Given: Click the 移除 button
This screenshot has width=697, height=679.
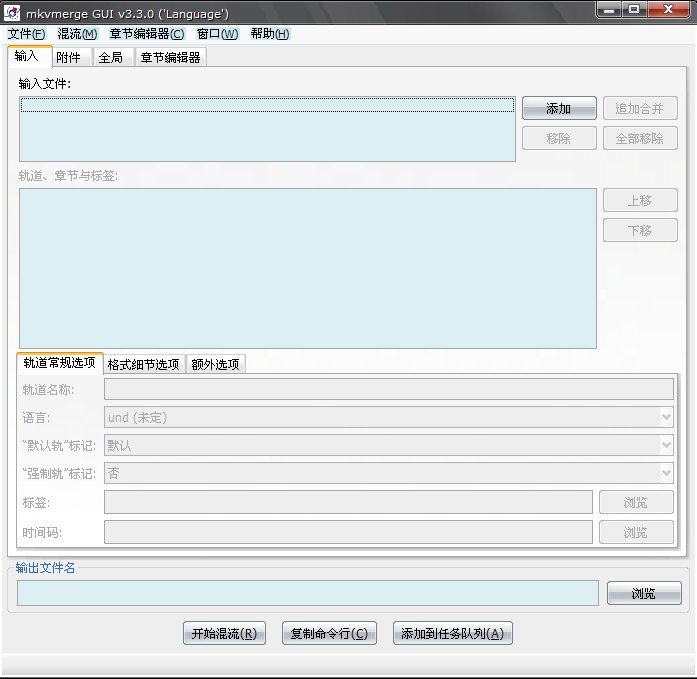Looking at the screenshot, I should (559, 138).
